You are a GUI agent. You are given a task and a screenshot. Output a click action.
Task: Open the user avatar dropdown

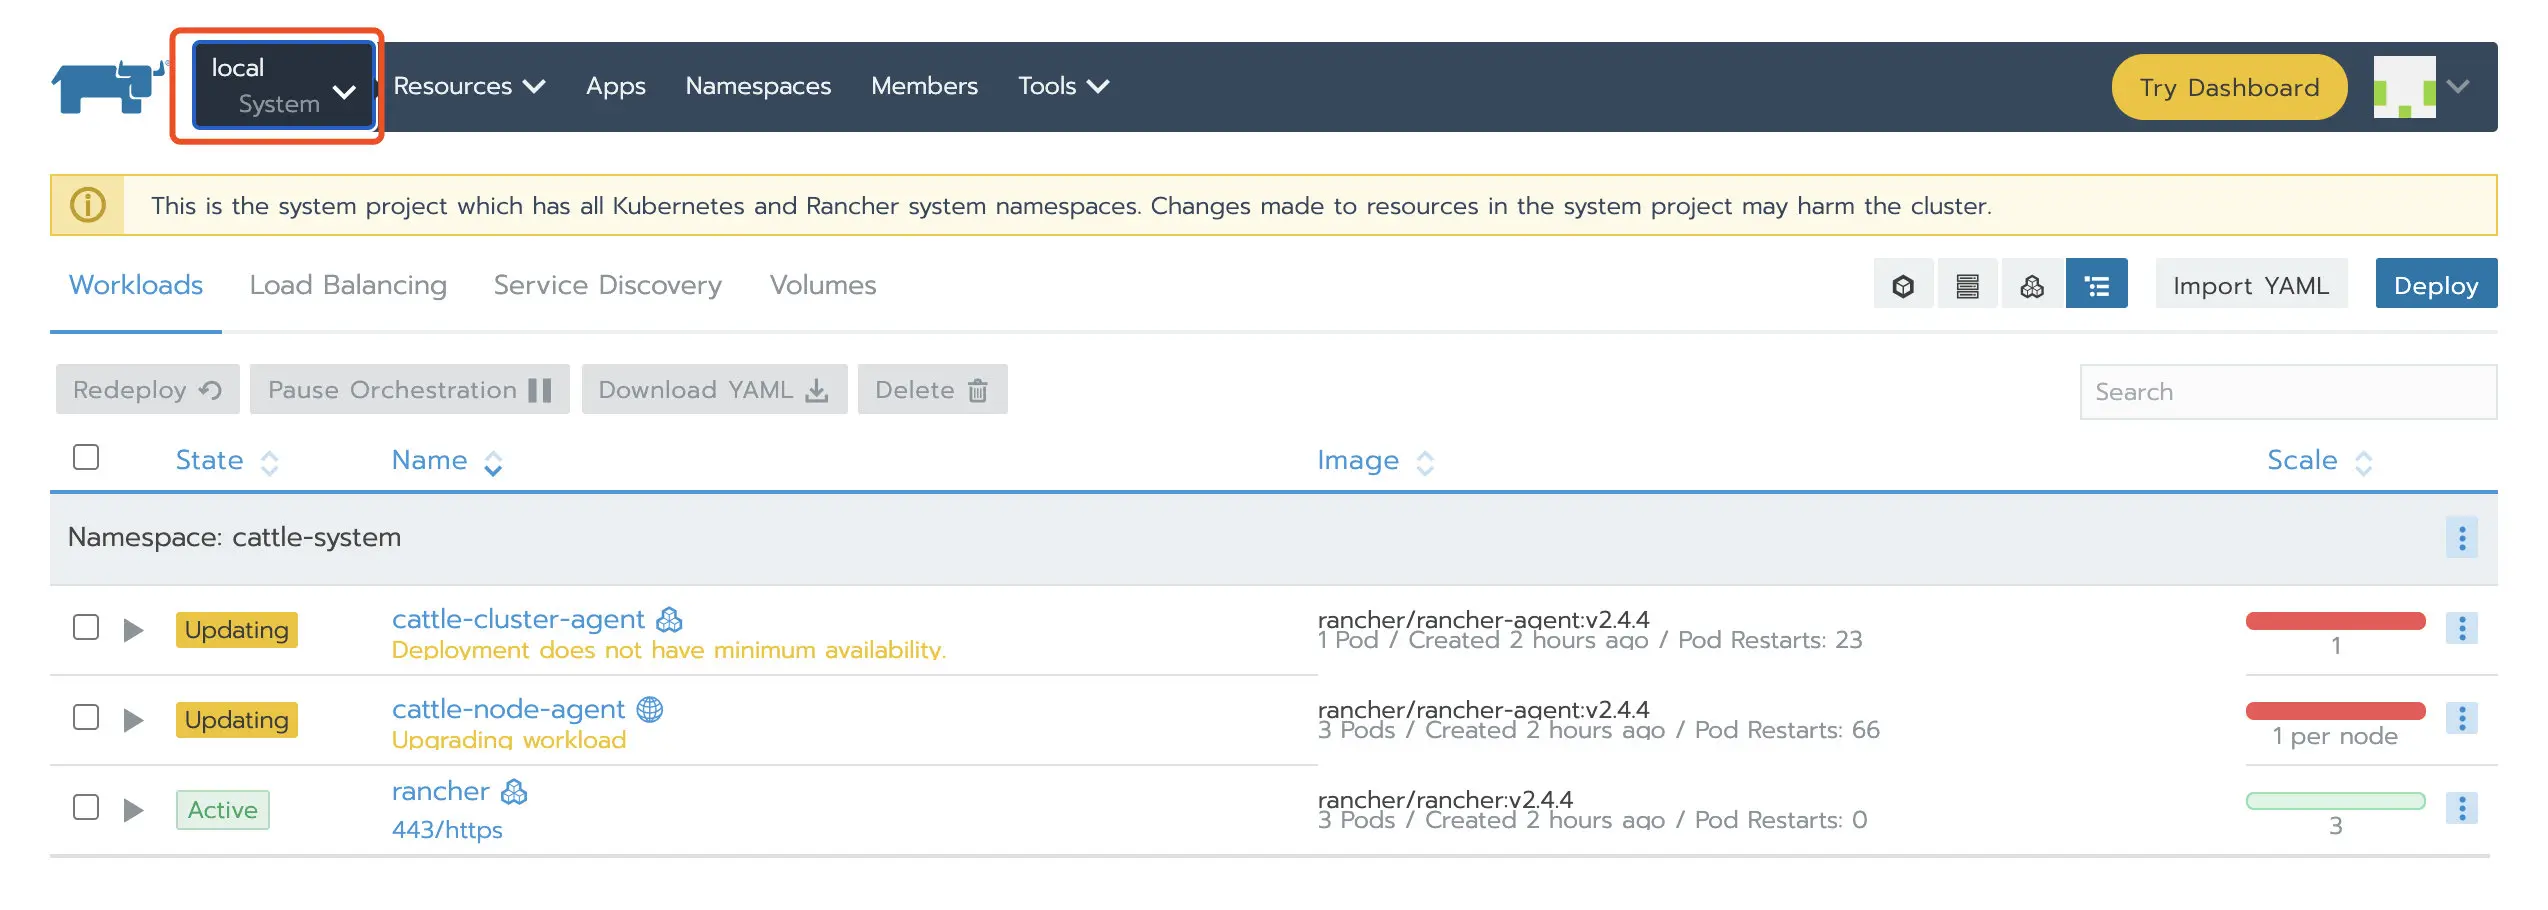pos(2420,87)
